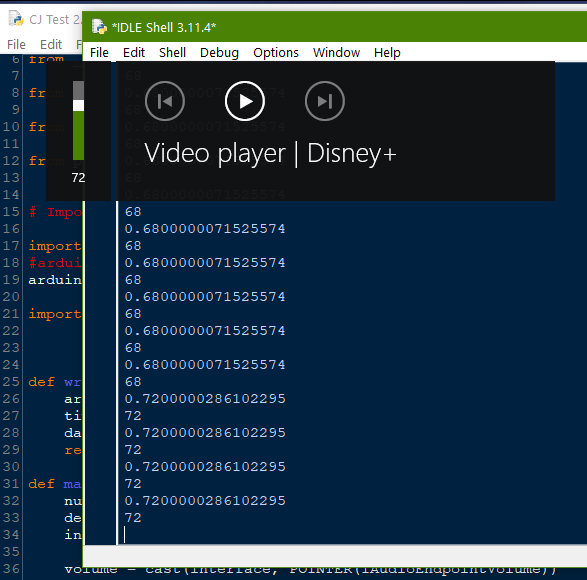Open the Debug menu
The height and width of the screenshot is (580, 587).
(219, 52)
